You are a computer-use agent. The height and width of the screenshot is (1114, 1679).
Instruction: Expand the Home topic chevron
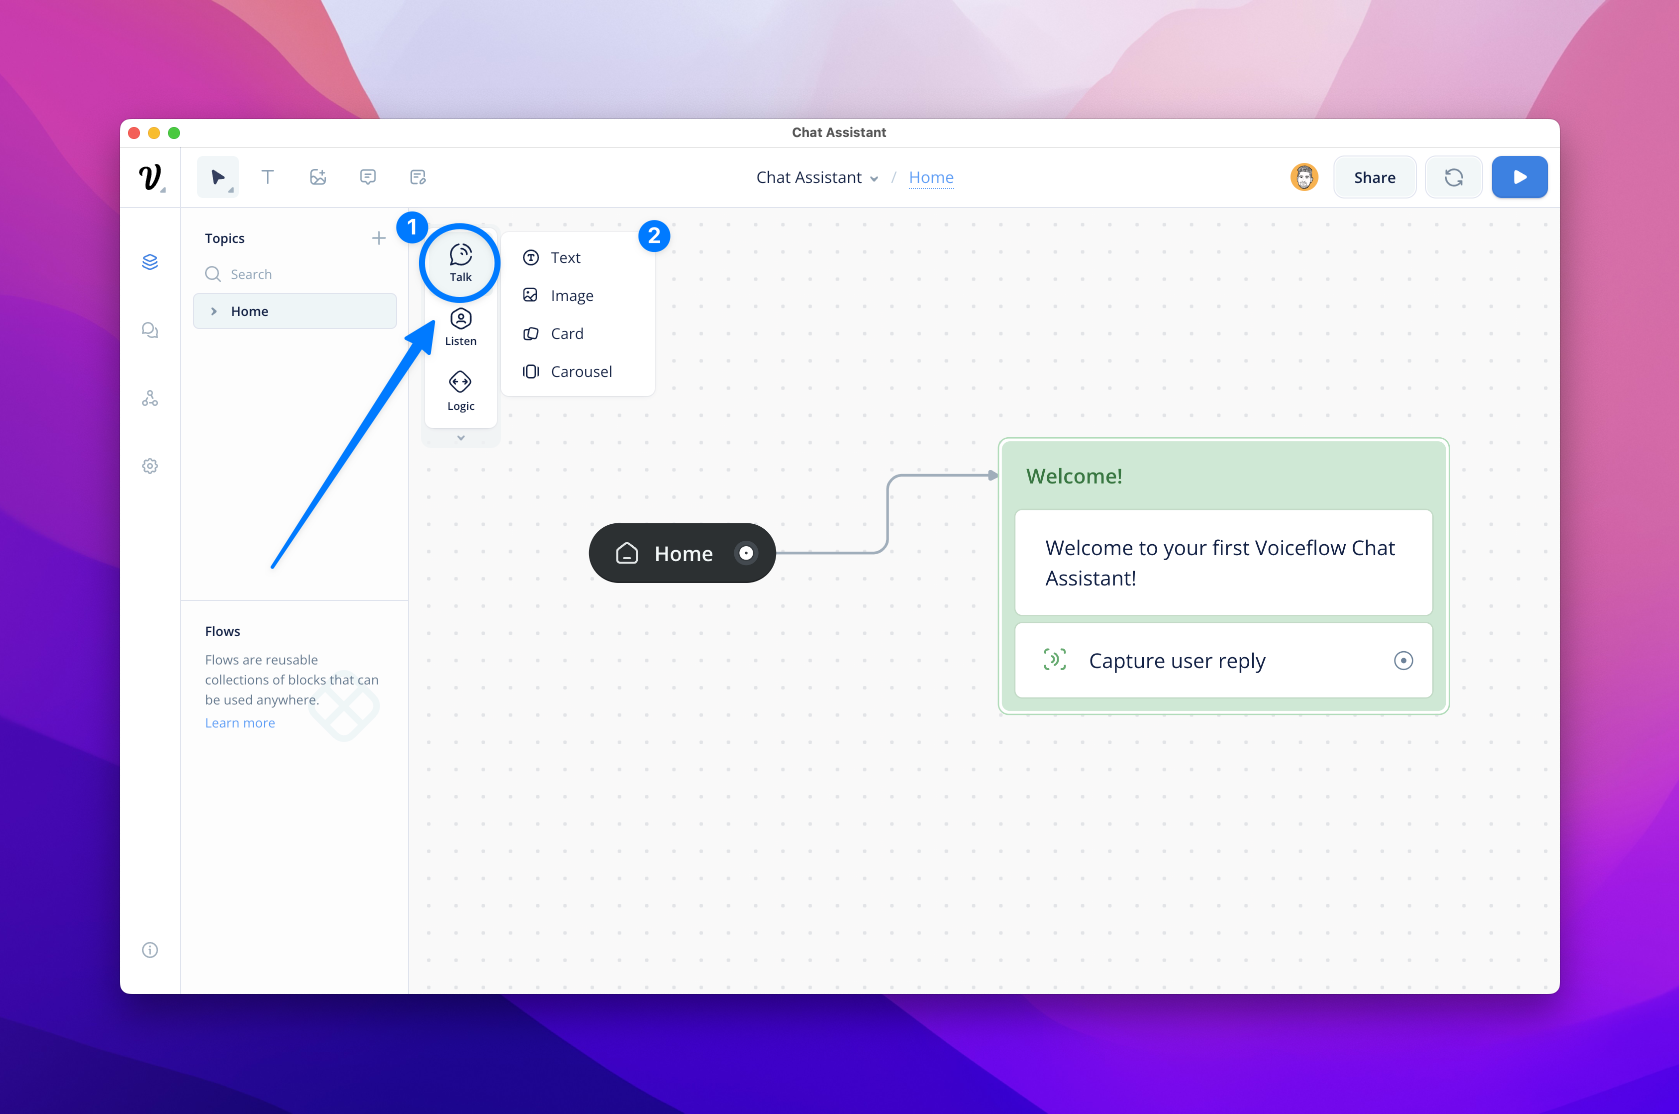[214, 311]
